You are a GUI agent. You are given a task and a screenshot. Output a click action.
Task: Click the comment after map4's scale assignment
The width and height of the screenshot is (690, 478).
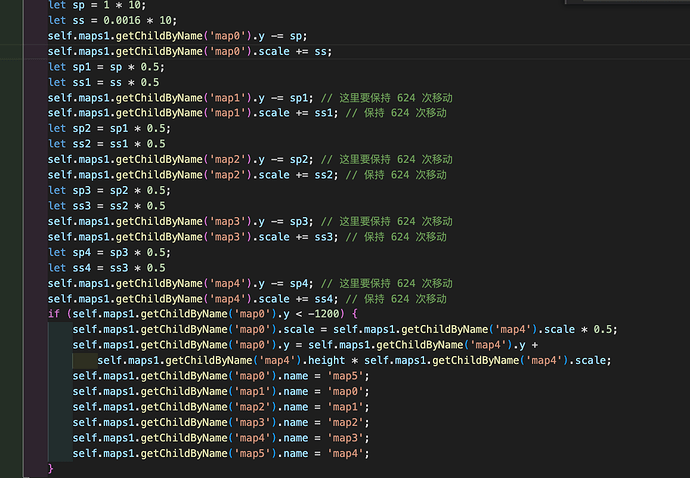[x=397, y=299]
